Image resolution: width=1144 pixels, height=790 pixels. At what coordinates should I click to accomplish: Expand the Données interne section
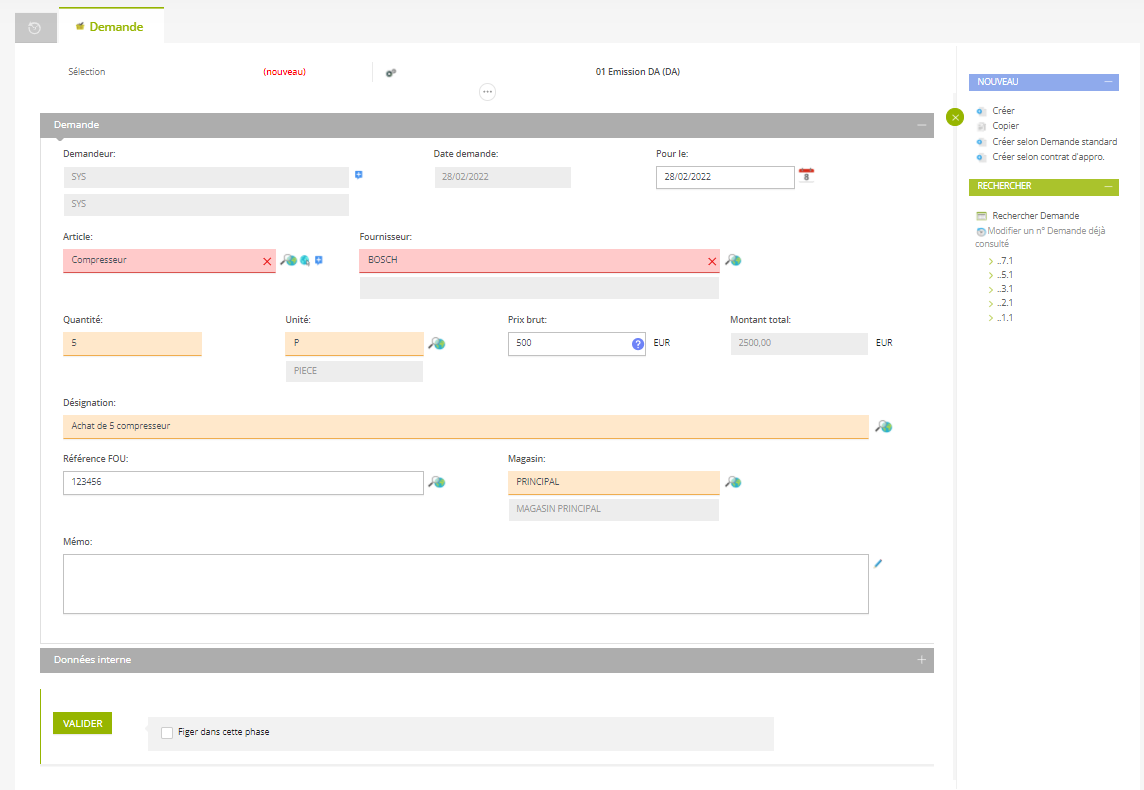[x=921, y=660]
